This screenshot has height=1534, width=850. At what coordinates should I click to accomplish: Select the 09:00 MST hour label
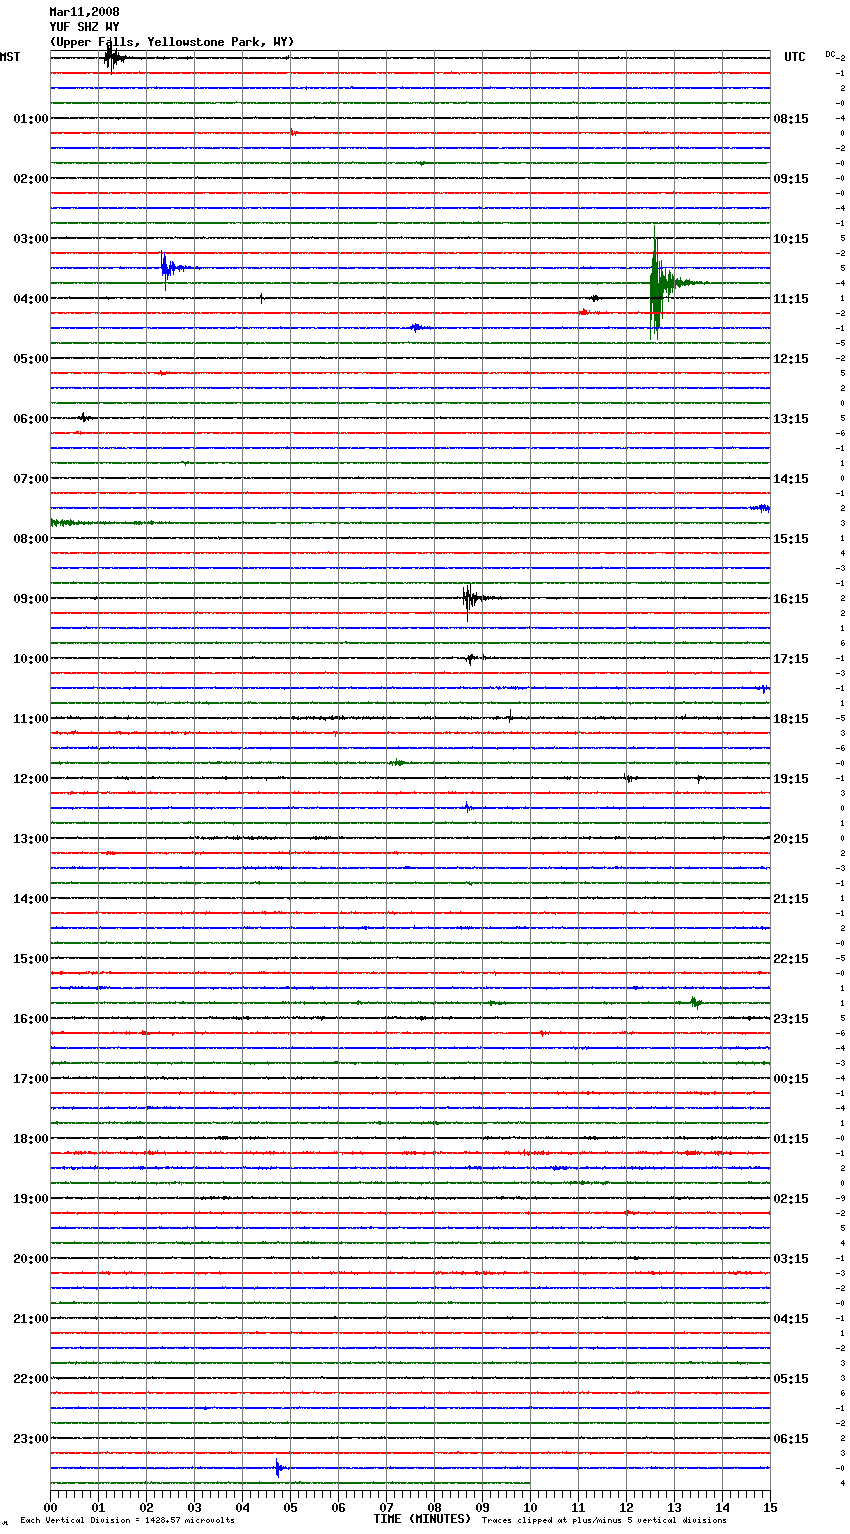pyautogui.click(x=30, y=599)
